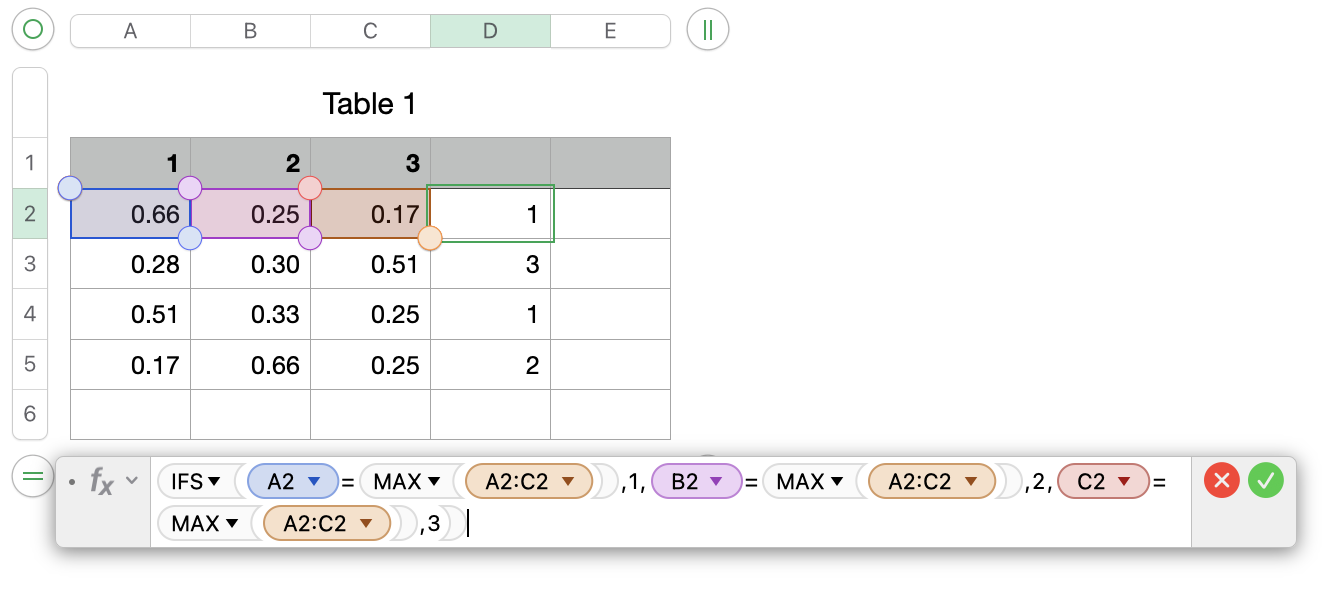Click the blue selection handle on cell A2
Image resolution: width=1322 pixels, height=606 pixels.
(70, 187)
